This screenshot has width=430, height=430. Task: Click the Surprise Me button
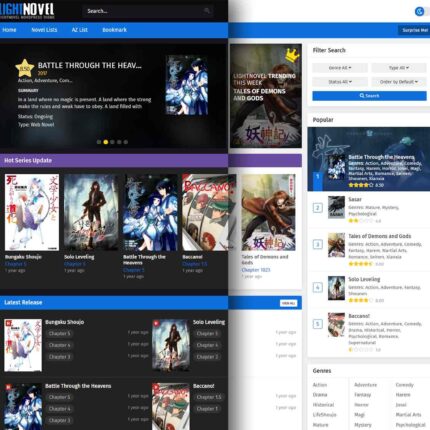coord(414,30)
